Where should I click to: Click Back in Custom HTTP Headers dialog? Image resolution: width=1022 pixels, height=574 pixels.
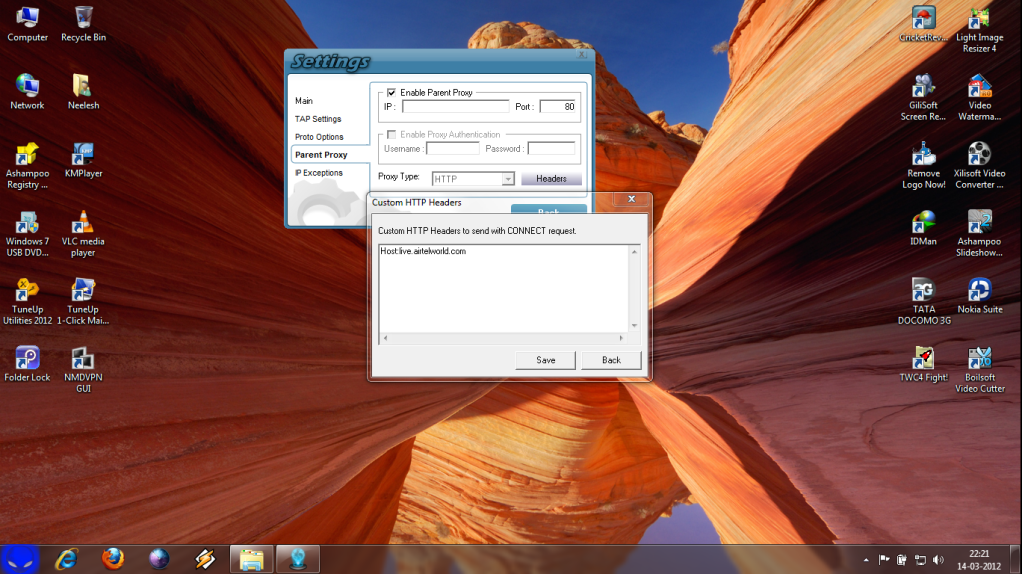tap(611, 360)
